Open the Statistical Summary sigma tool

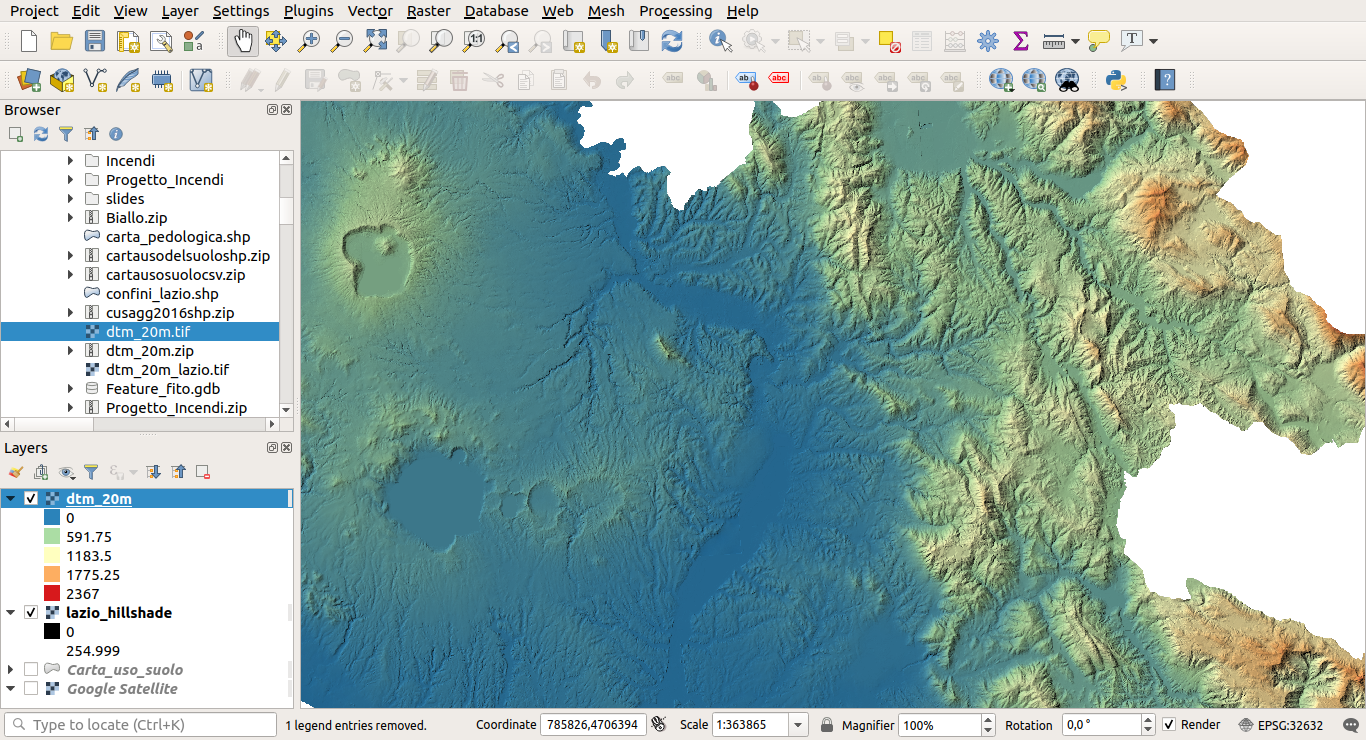coord(1020,41)
